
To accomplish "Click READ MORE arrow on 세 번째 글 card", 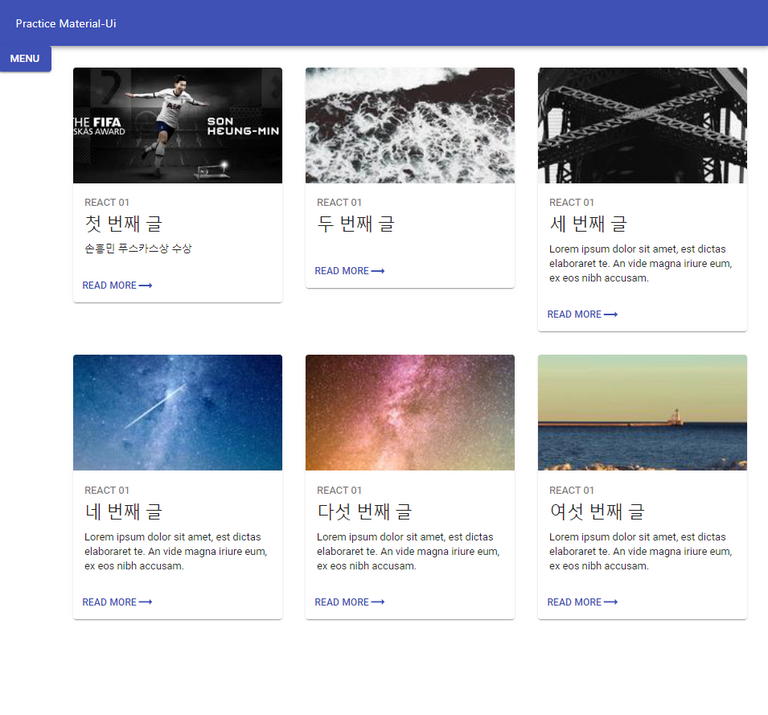I will coord(582,314).
